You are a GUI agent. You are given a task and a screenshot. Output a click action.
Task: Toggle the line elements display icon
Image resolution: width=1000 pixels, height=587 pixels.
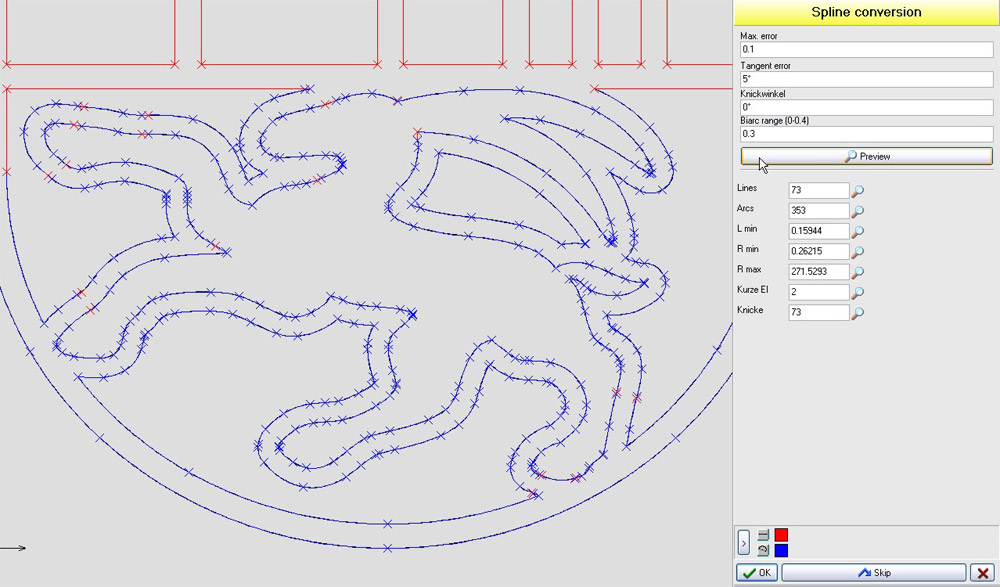coord(763,535)
